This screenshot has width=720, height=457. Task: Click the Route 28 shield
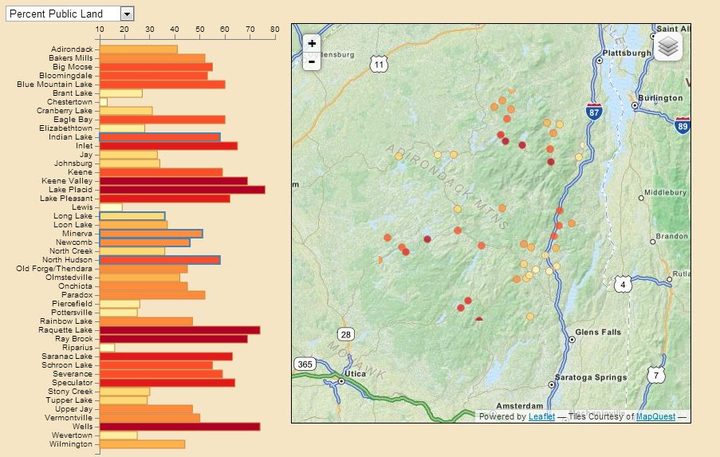[346, 334]
